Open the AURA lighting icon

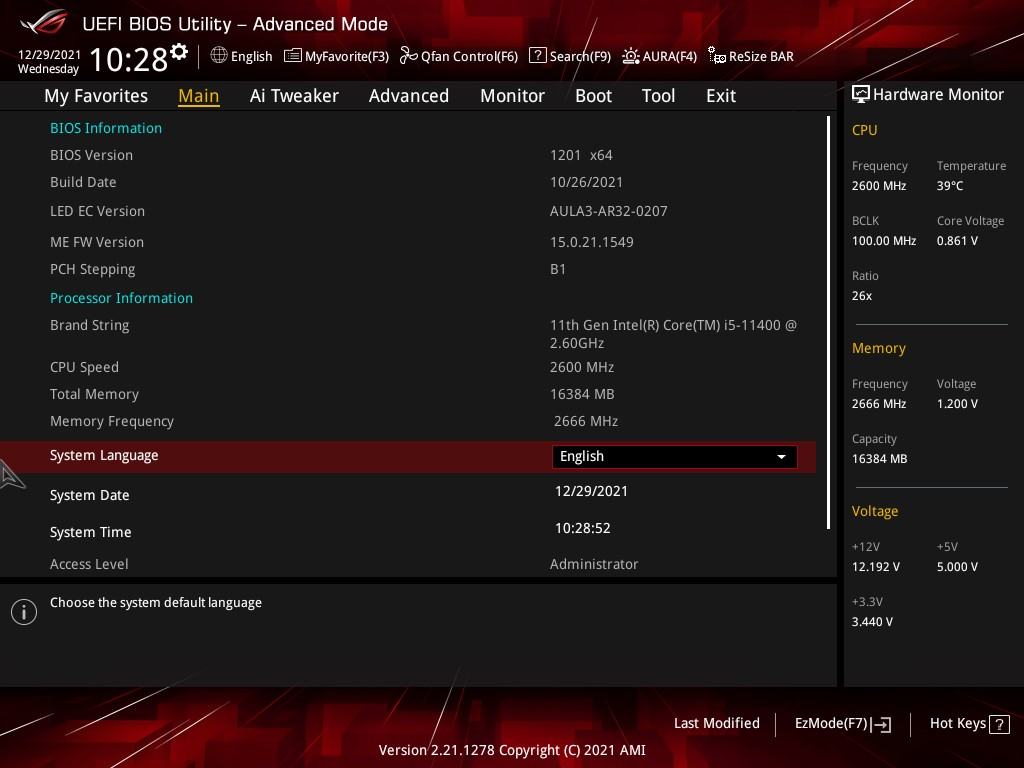tap(631, 56)
